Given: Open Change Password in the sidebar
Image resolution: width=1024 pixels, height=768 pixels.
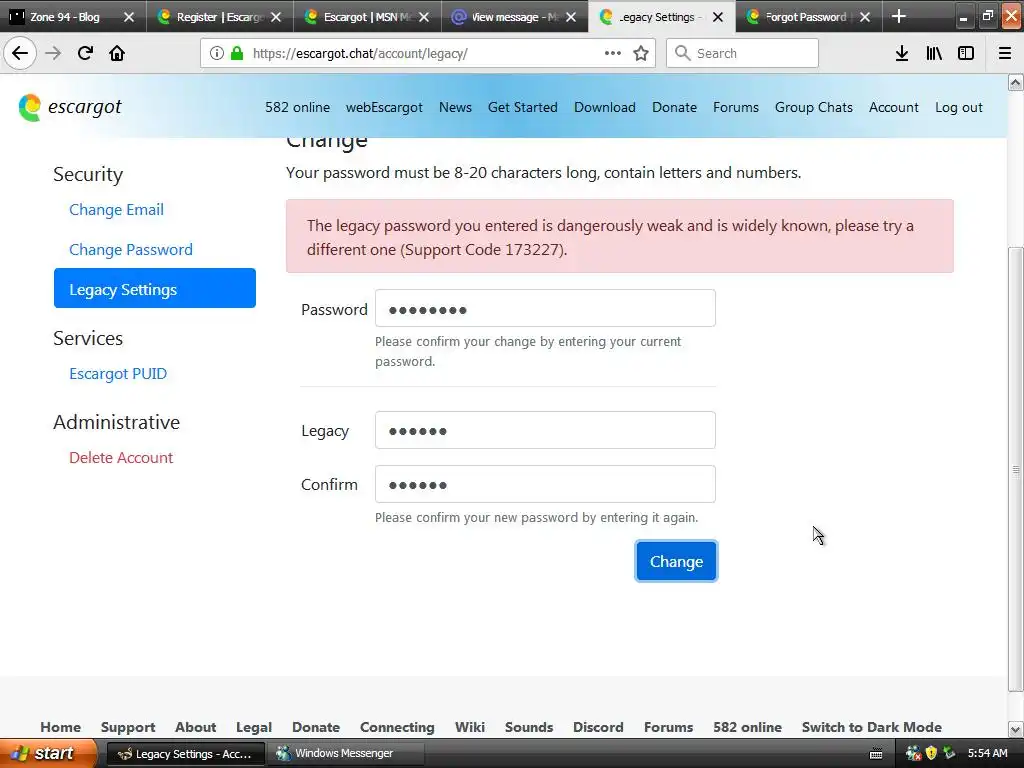Looking at the screenshot, I should pyautogui.click(x=131, y=249).
